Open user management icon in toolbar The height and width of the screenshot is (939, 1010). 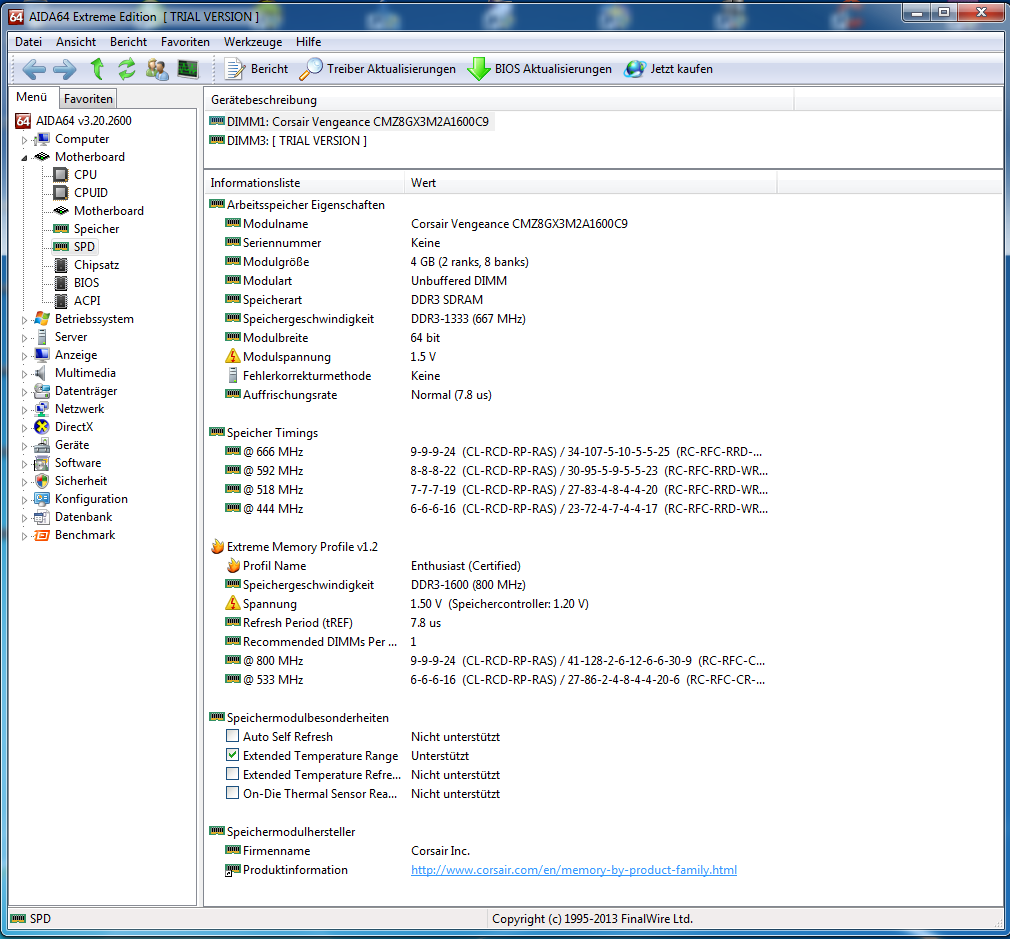(157, 69)
